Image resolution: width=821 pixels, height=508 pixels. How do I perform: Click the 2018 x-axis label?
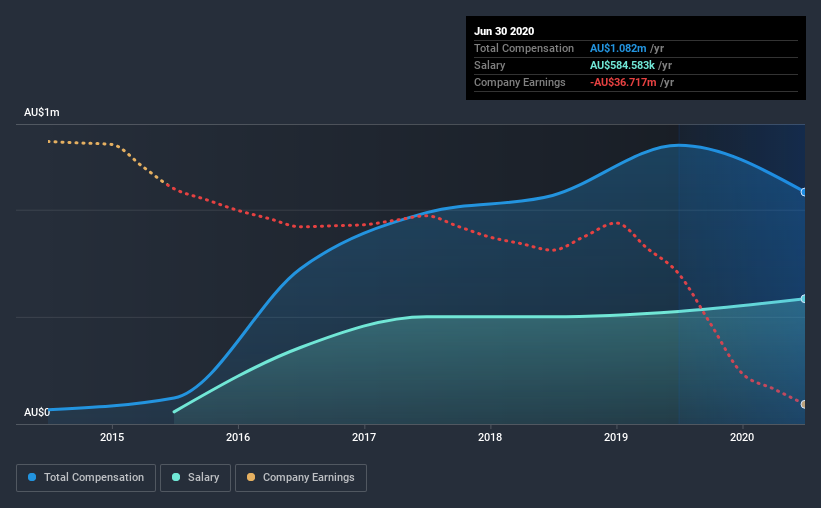490,437
